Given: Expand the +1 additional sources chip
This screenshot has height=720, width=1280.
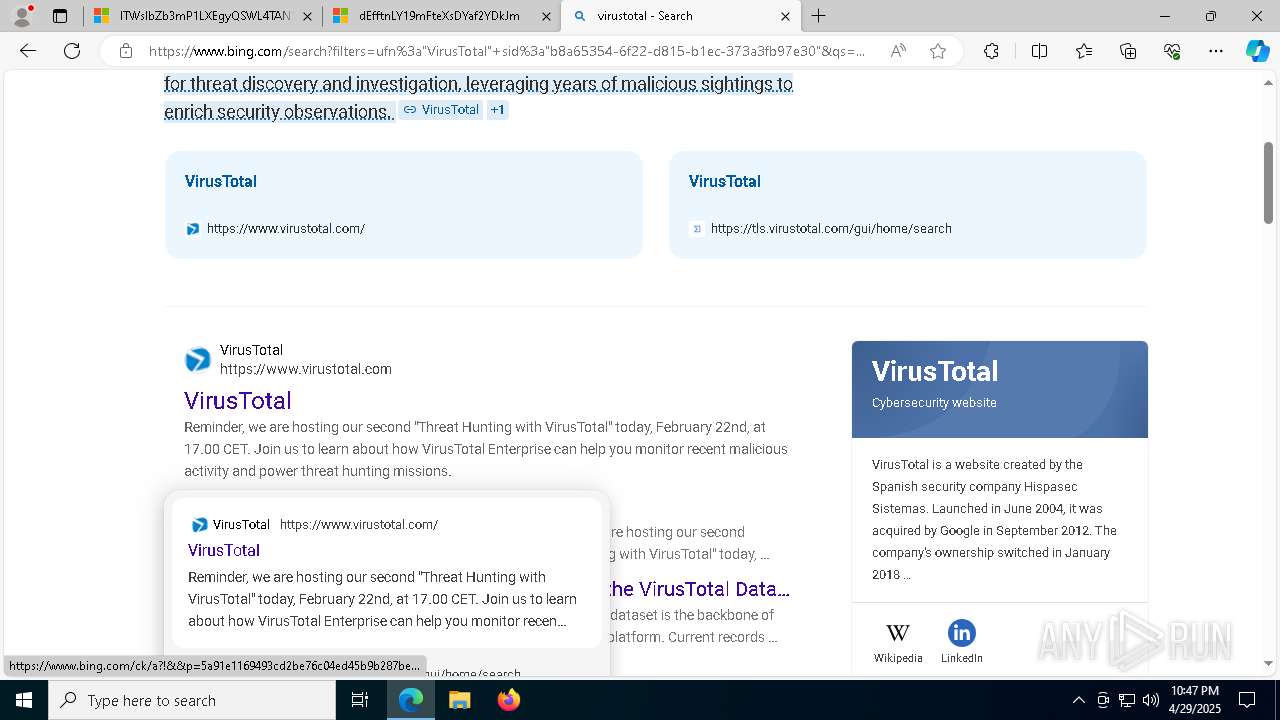Looking at the screenshot, I should (x=497, y=110).
